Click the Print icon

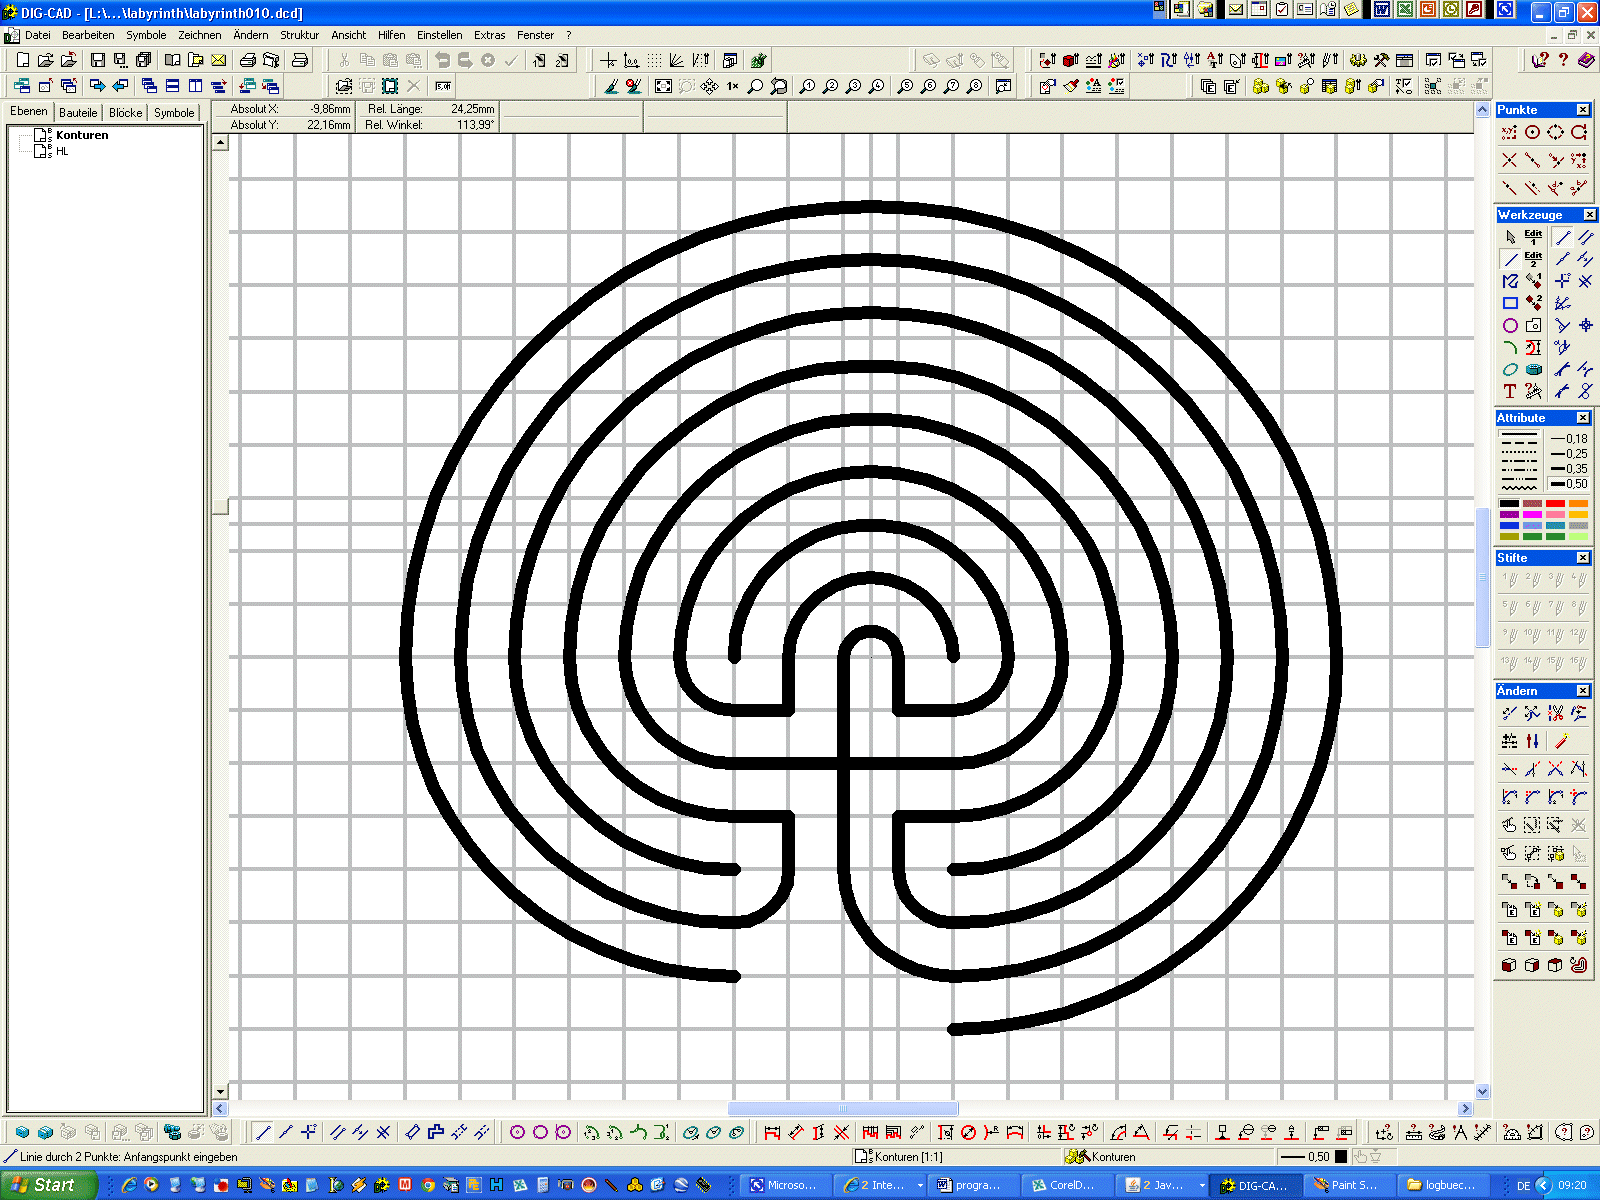pyautogui.click(x=248, y=60)
